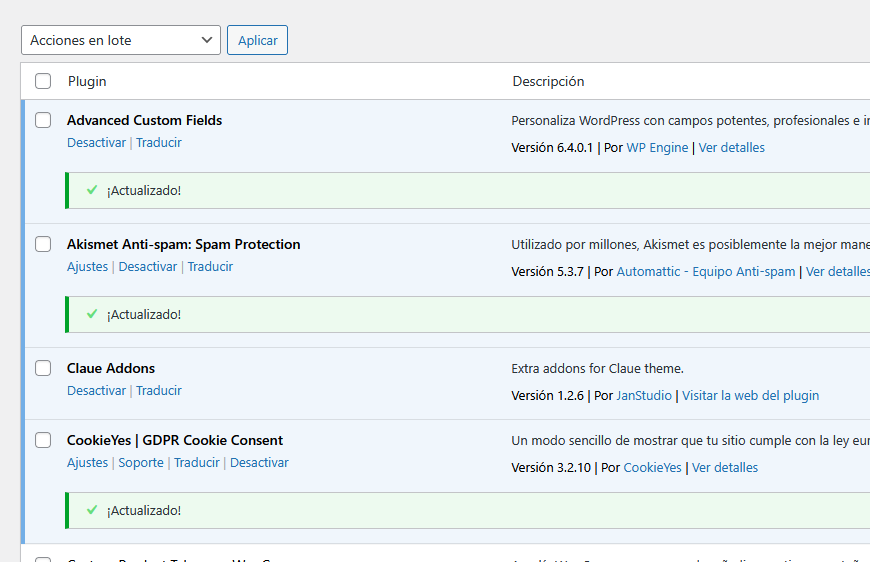The image size is (870, 562).
Task: Click Versión 5.3.7 text
Action: click(x=547, y=271)
